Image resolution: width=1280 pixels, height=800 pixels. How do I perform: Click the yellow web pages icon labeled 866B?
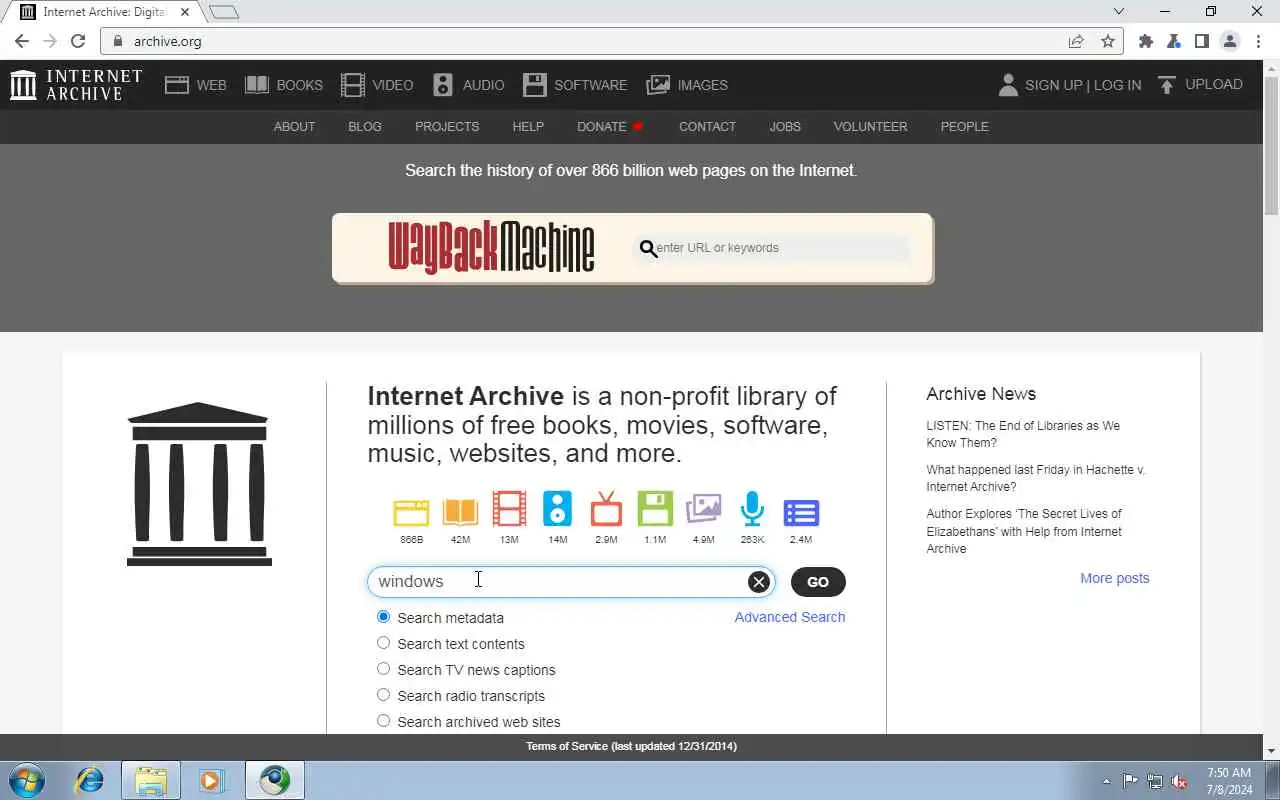(x=411, y=512)
